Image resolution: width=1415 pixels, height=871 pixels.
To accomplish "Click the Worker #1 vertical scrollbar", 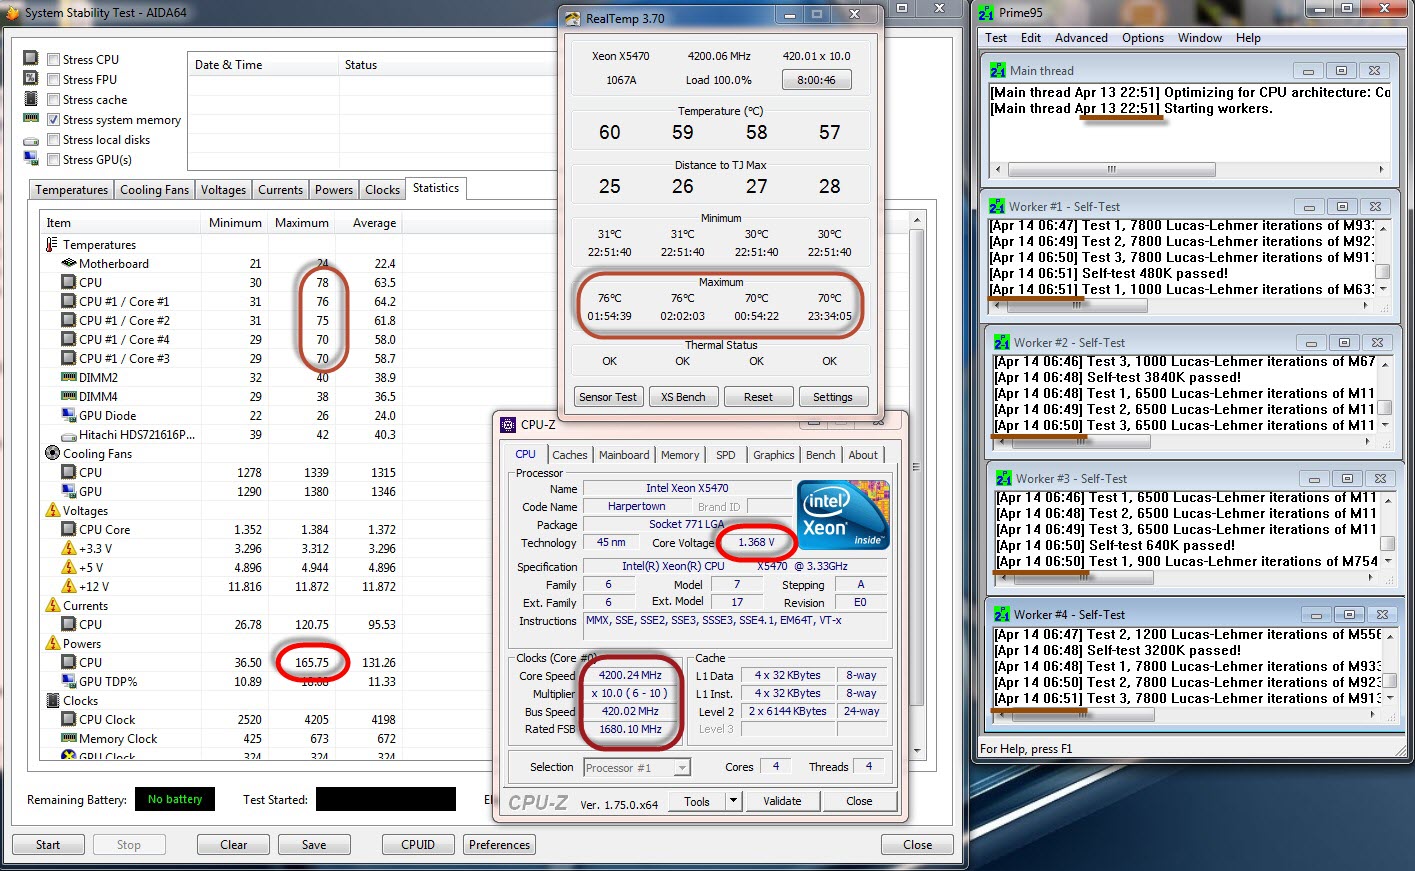I will (1383, 257).
